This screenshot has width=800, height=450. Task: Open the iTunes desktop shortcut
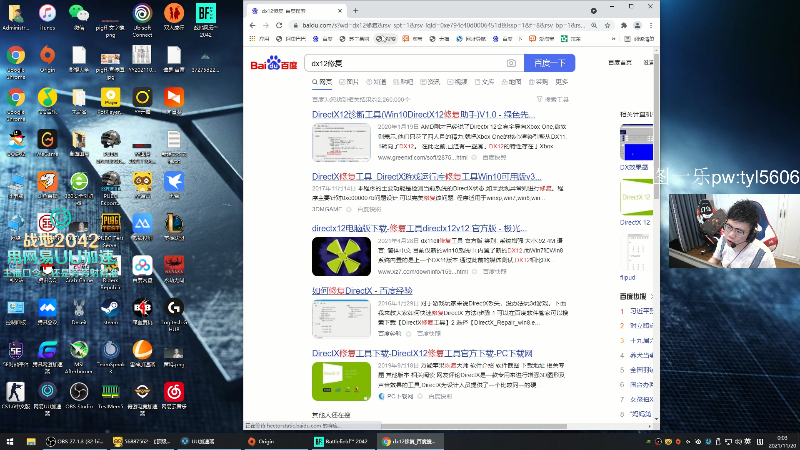[47, 16]
